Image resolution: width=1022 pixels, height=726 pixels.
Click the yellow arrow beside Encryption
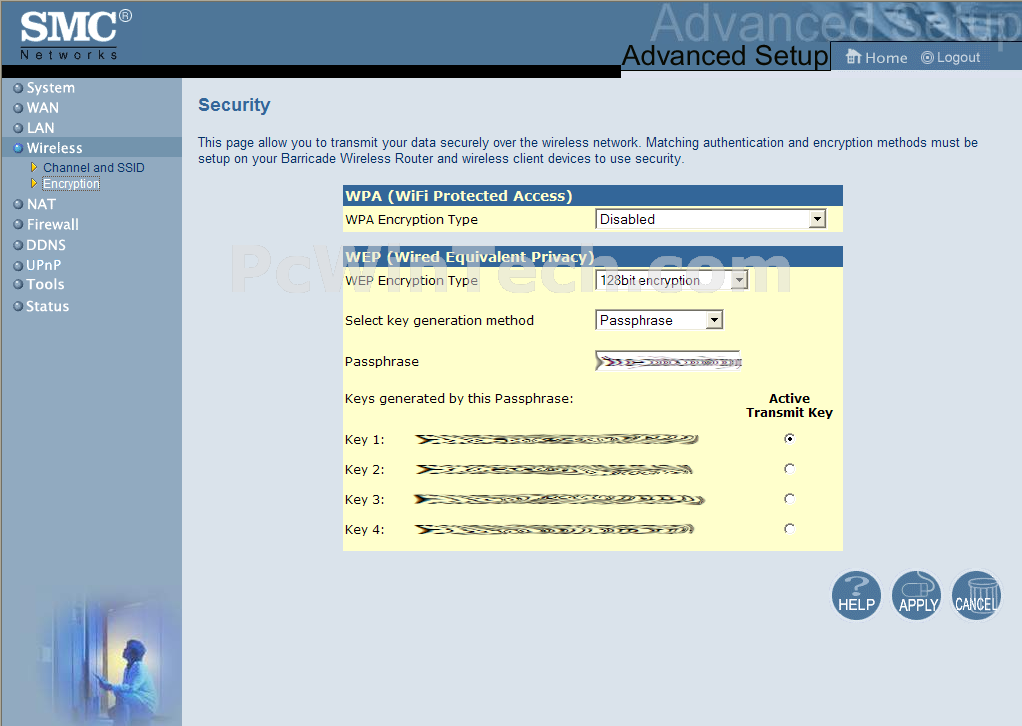point(34,184)
